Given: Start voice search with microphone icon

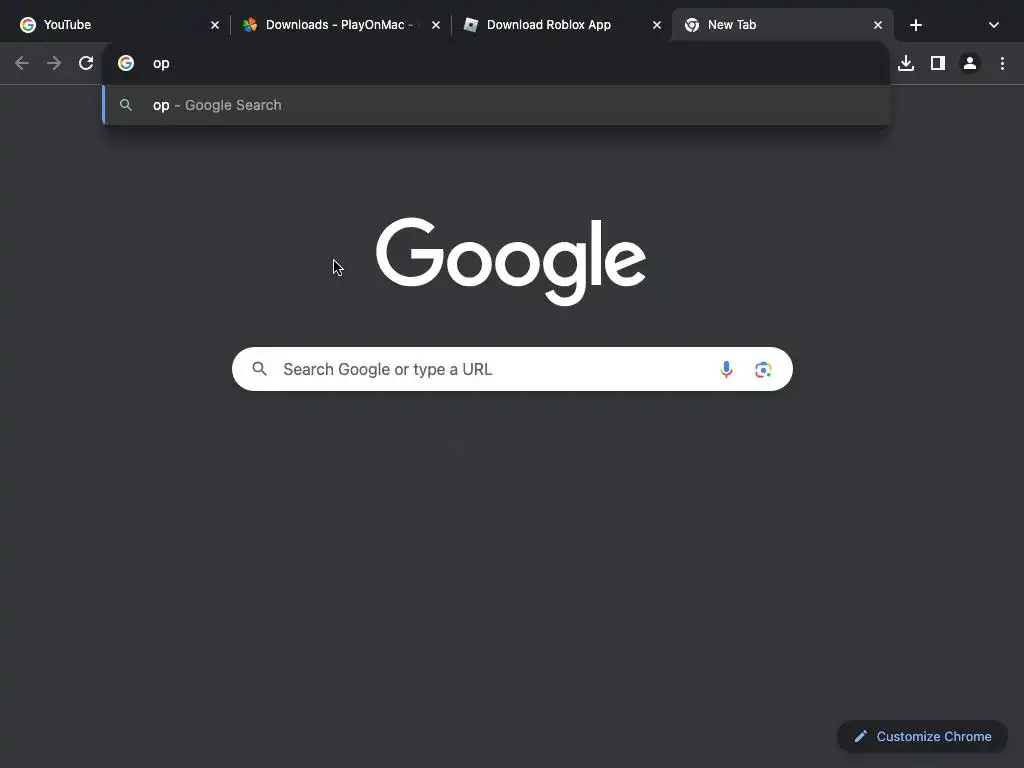Looking at the screenshot, I should 726,369.
